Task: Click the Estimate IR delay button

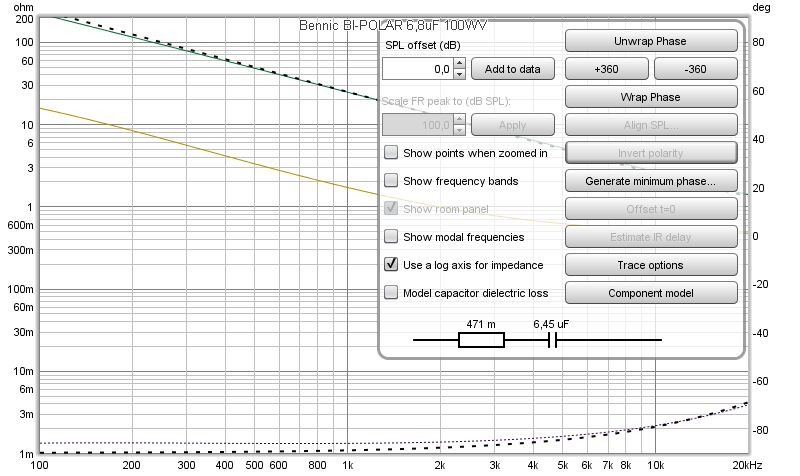Action: click(651, 237)
